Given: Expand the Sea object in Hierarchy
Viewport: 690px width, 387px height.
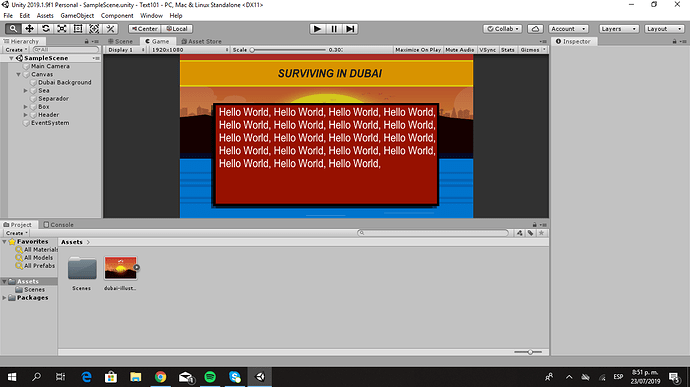Looking at the screenshot, I should [26, 91].
